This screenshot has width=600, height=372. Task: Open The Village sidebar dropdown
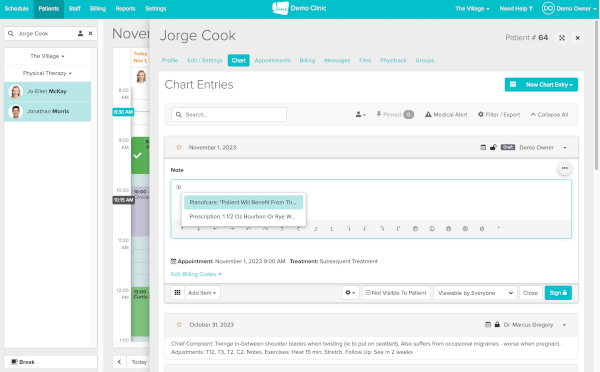coord(47,56)
